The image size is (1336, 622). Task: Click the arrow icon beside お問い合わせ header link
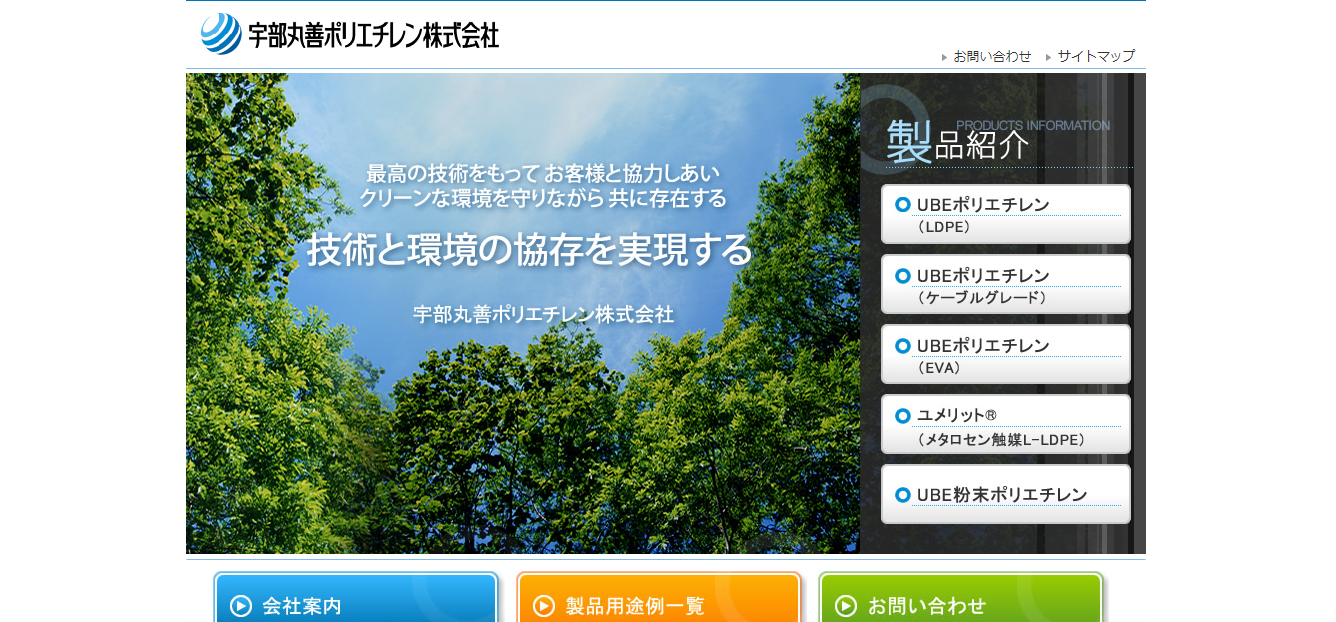(x=944, y=57)
